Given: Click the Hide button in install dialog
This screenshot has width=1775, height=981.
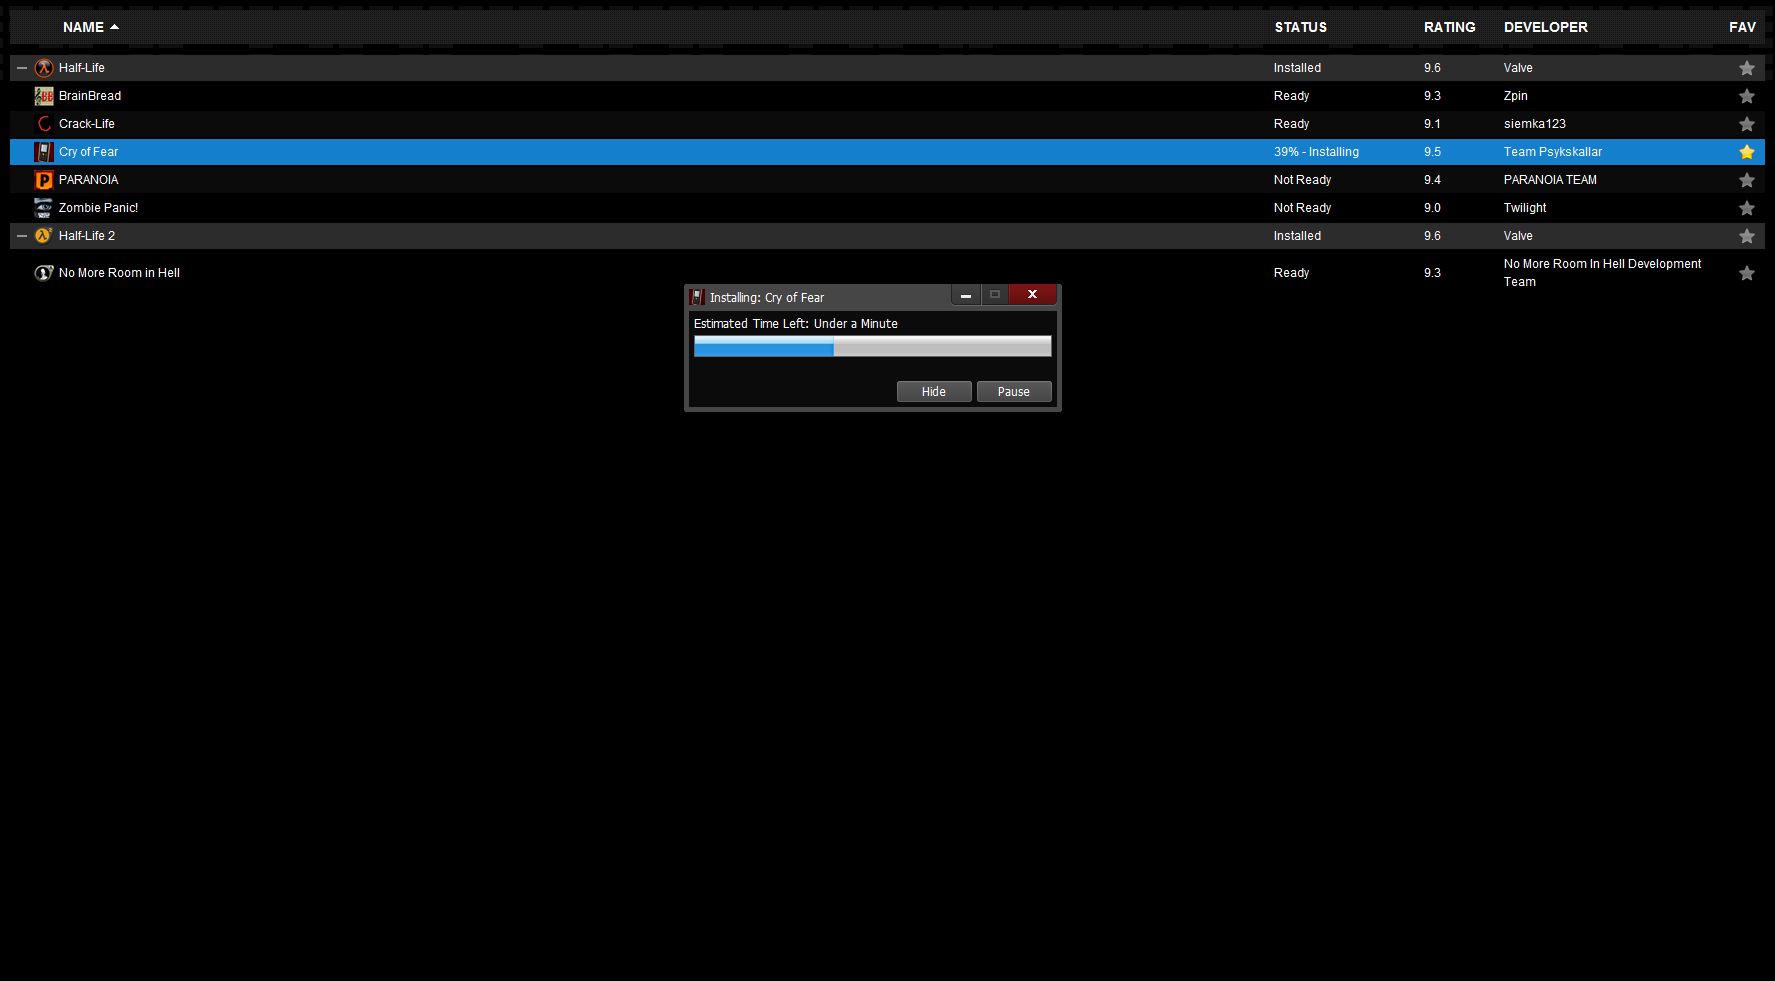Looking at the screenshot, I should (x=934, y=392).
